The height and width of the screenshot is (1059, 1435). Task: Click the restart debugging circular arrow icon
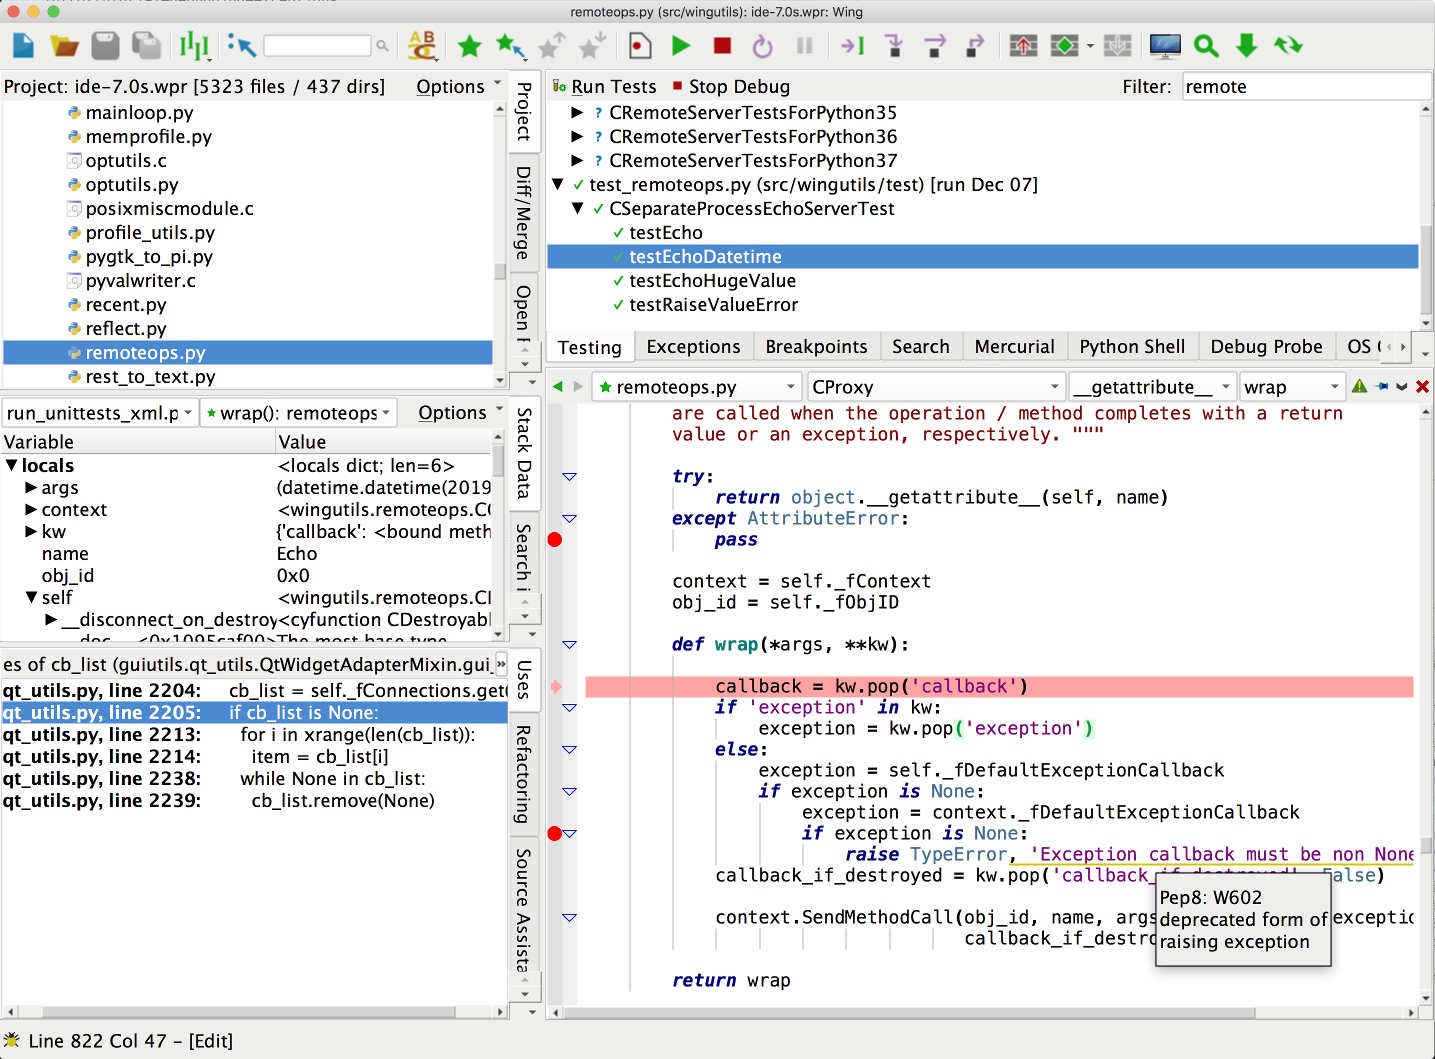pyautogui.click(x=761, y=45)
